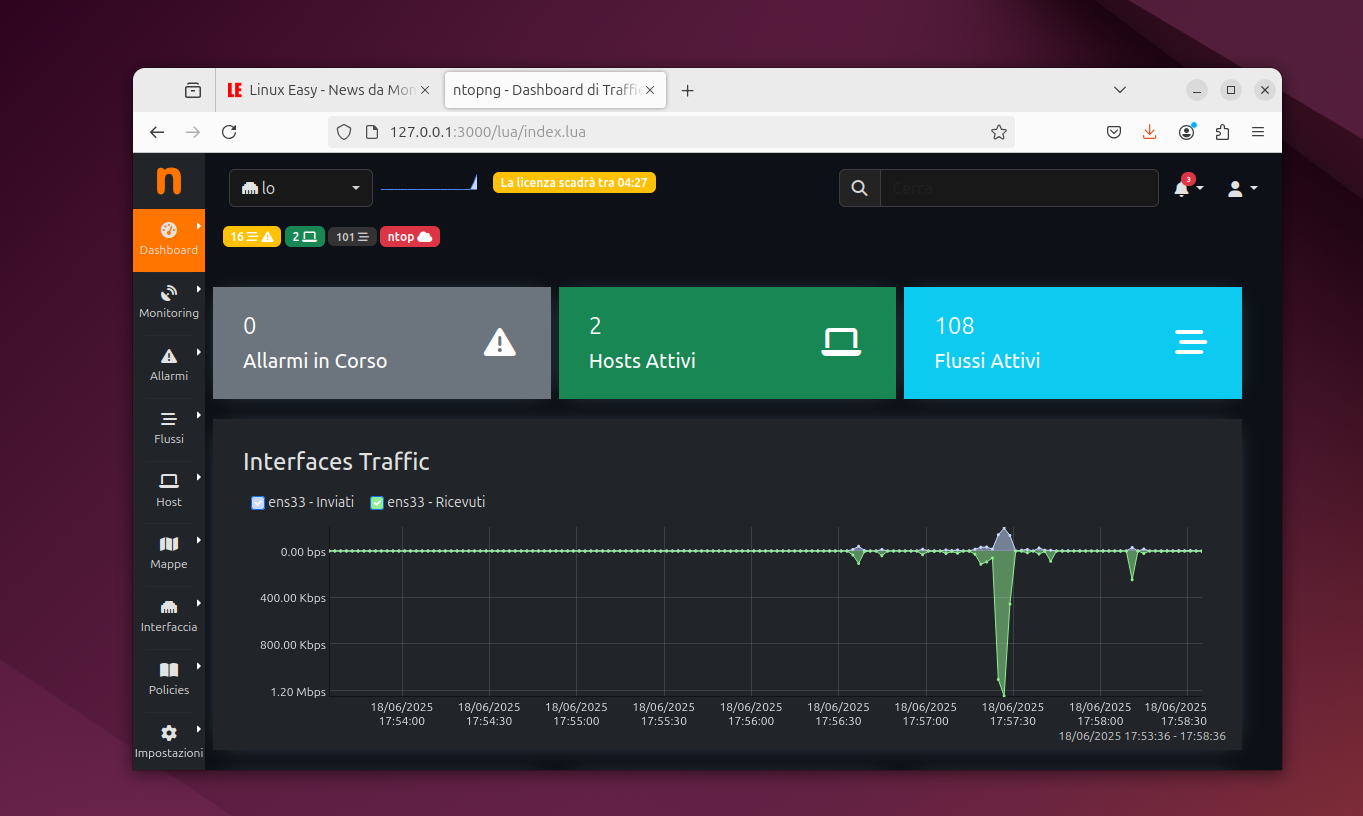This screenshot has height=816, width=1363.
Task: Select the Dashboard sidebar item
Action: (x=169, y=239)
